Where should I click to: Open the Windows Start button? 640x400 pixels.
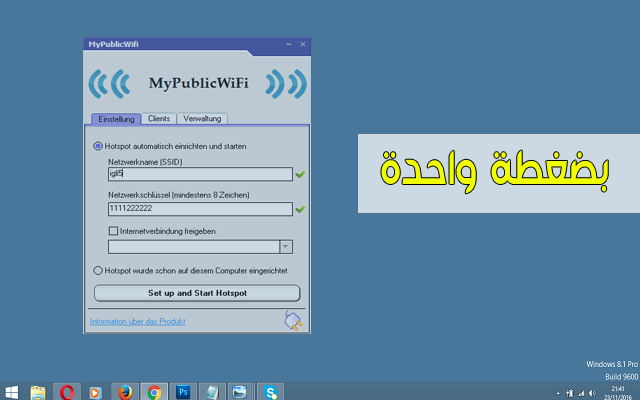coord(11,393)
